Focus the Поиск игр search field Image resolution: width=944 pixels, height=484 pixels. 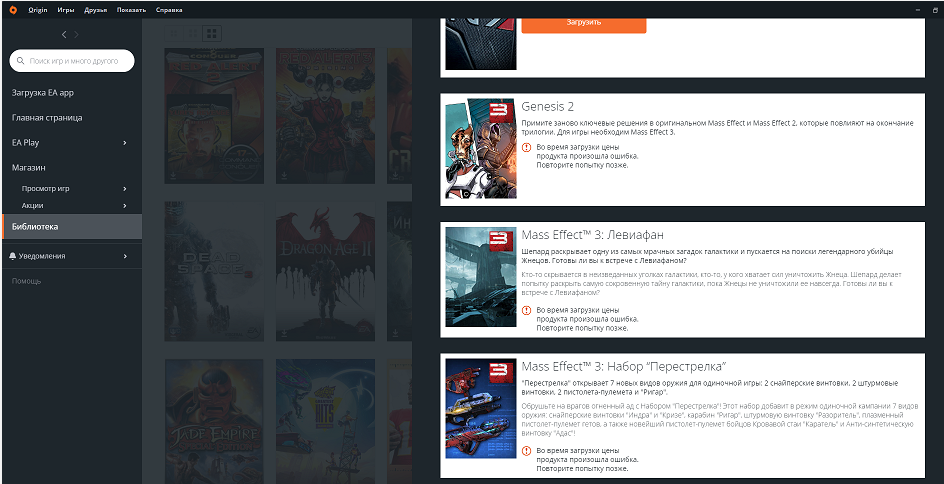[72, 61]
